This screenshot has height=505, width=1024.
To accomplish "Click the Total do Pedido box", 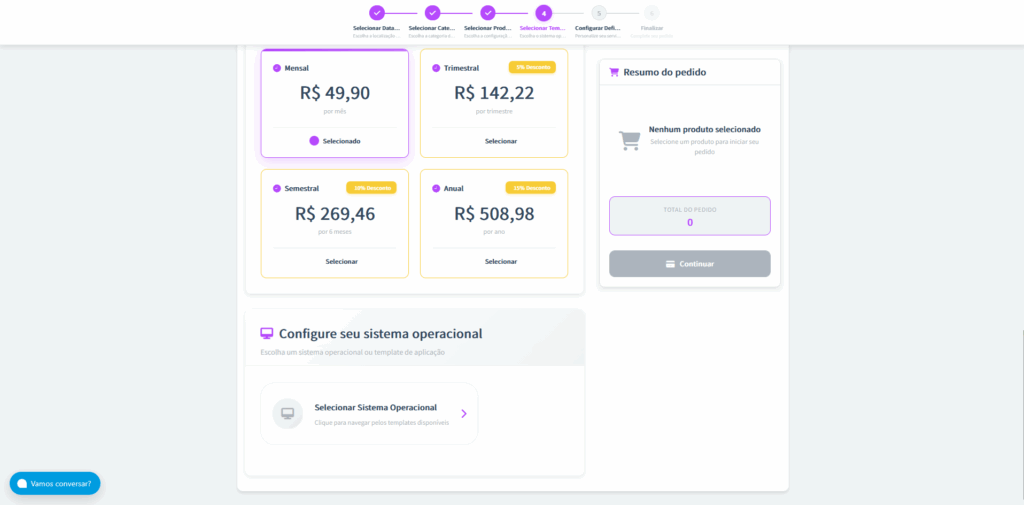I will (x=689, y=215).
